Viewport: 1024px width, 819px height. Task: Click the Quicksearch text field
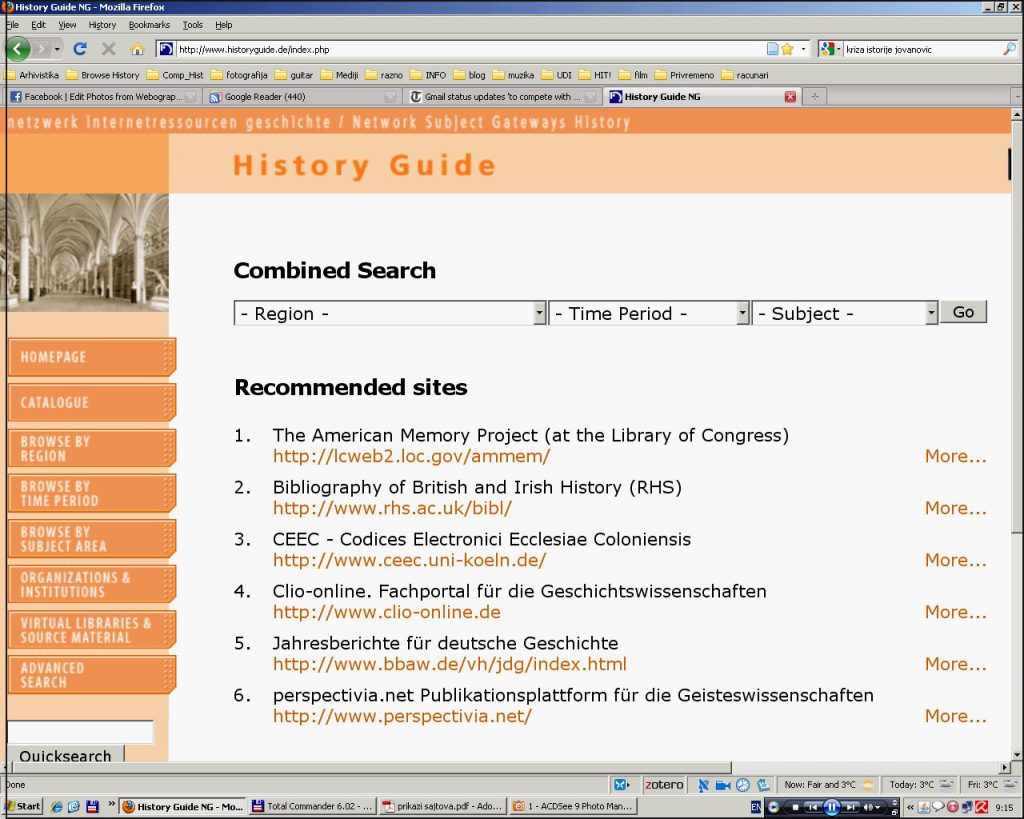(x=80, y=732)
